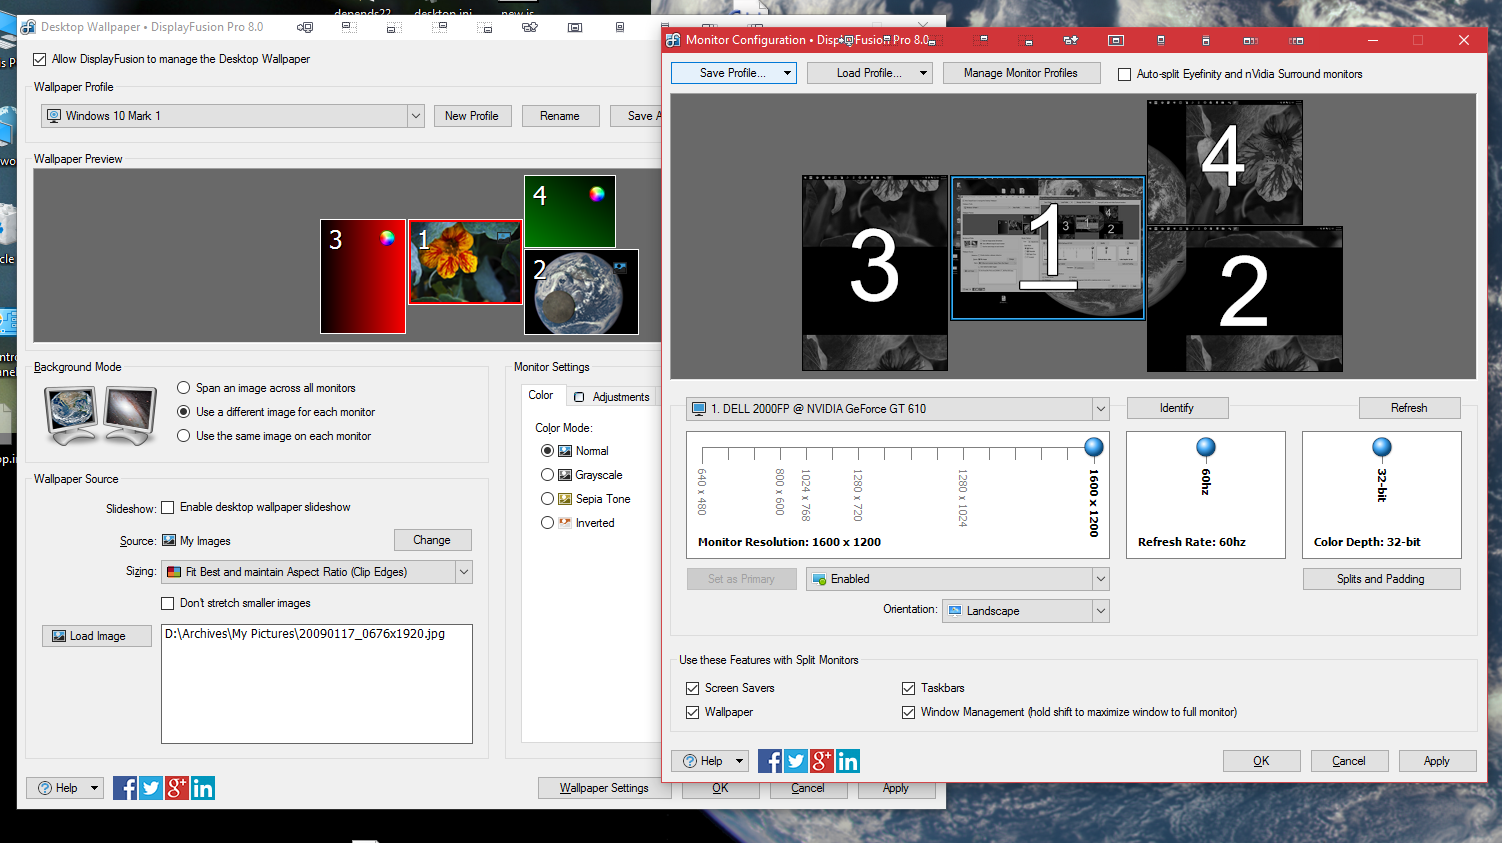Select monitor 4 in the monitor layout
The height and width of the screenshot is (843, 1502).
click(x=1224, y=160)
